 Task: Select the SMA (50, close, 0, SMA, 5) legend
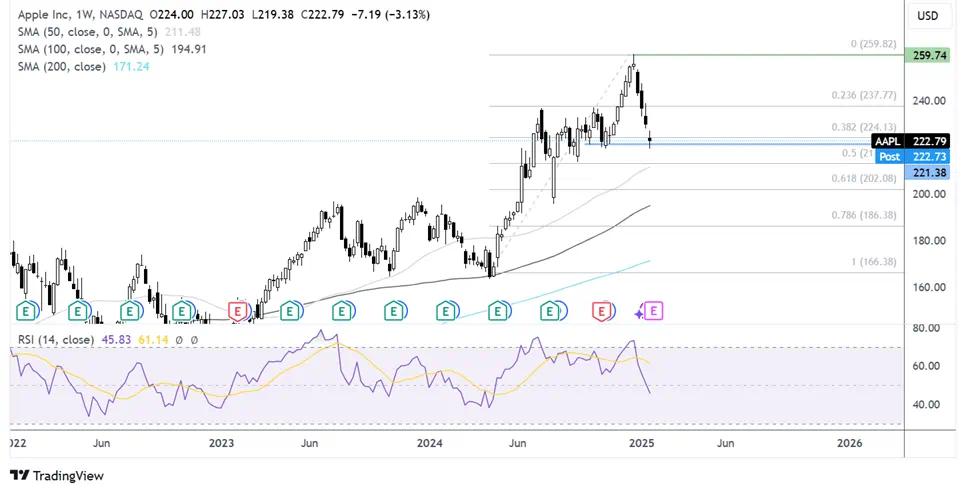88,32
